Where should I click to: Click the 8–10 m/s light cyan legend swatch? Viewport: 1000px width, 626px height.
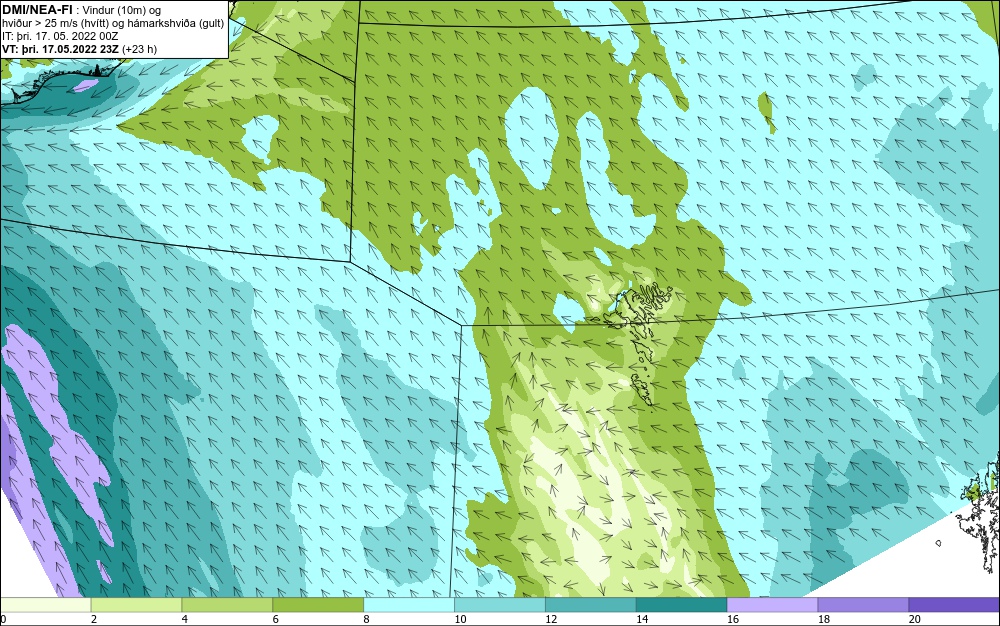(x=409, y=605)
